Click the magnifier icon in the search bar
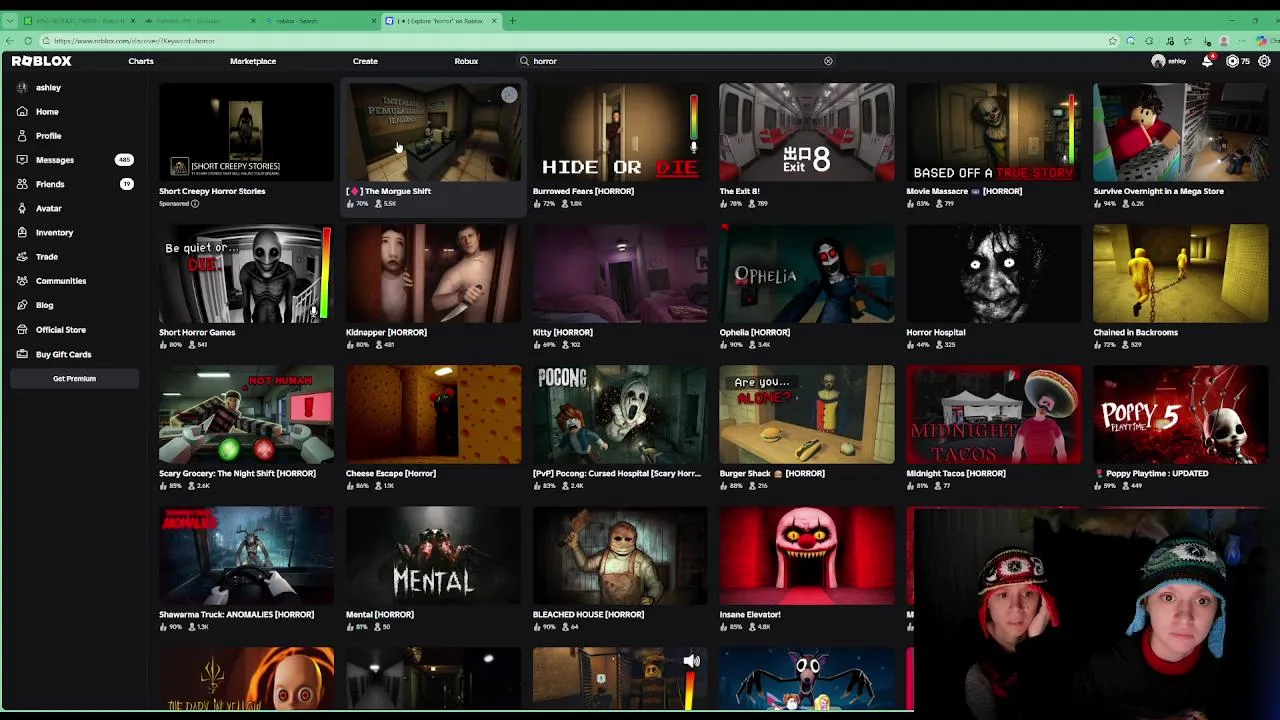This screenshot has height=720, width=1280. tap(524, 61)
